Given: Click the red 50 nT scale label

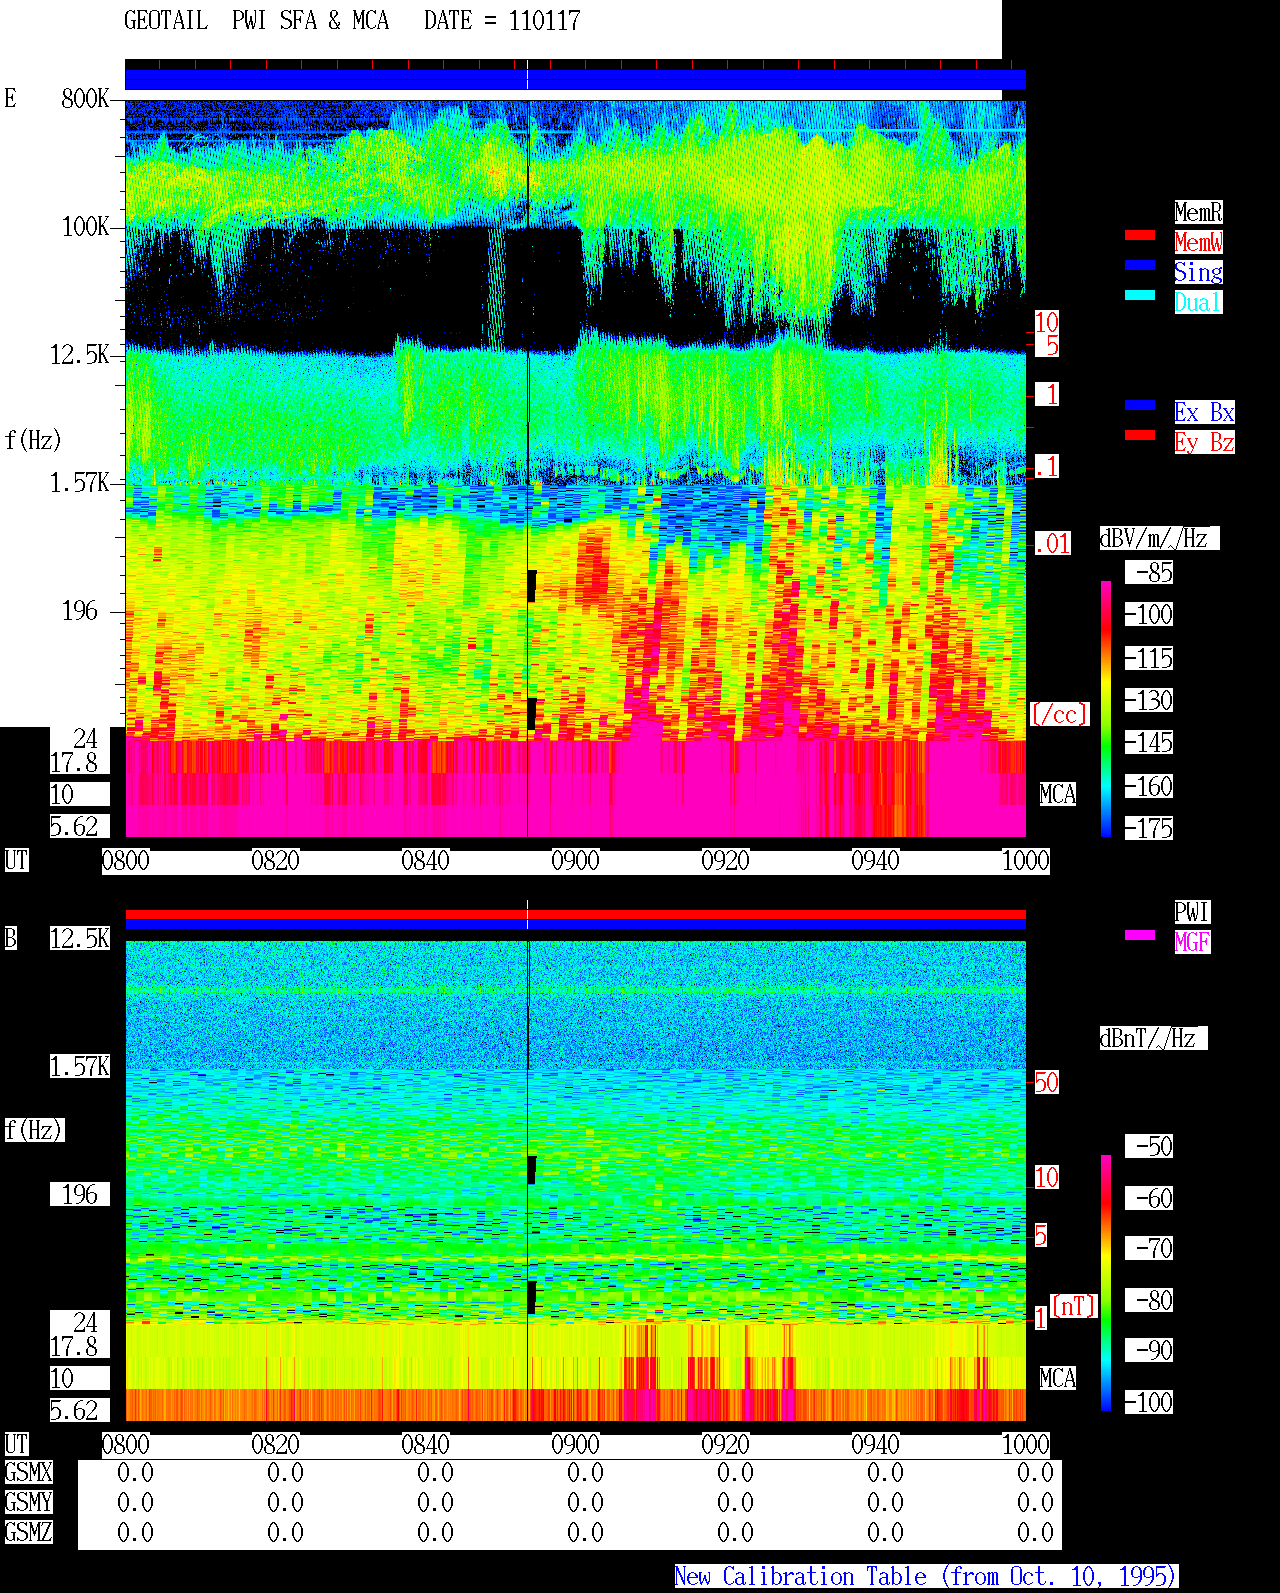Looking at the screenshot, I should tap(1046, 1082).
